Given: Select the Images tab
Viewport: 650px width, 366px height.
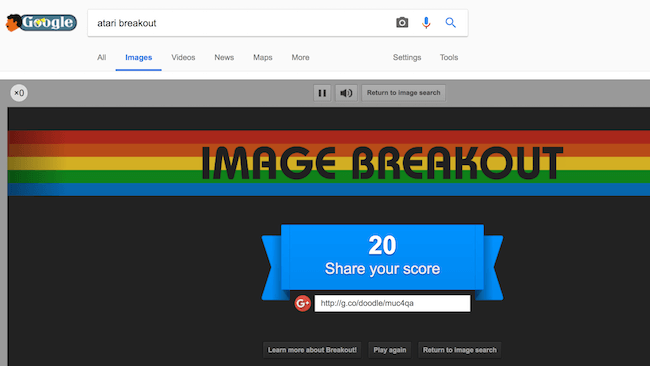Looking at the screenshot, I should coord(138,58).
